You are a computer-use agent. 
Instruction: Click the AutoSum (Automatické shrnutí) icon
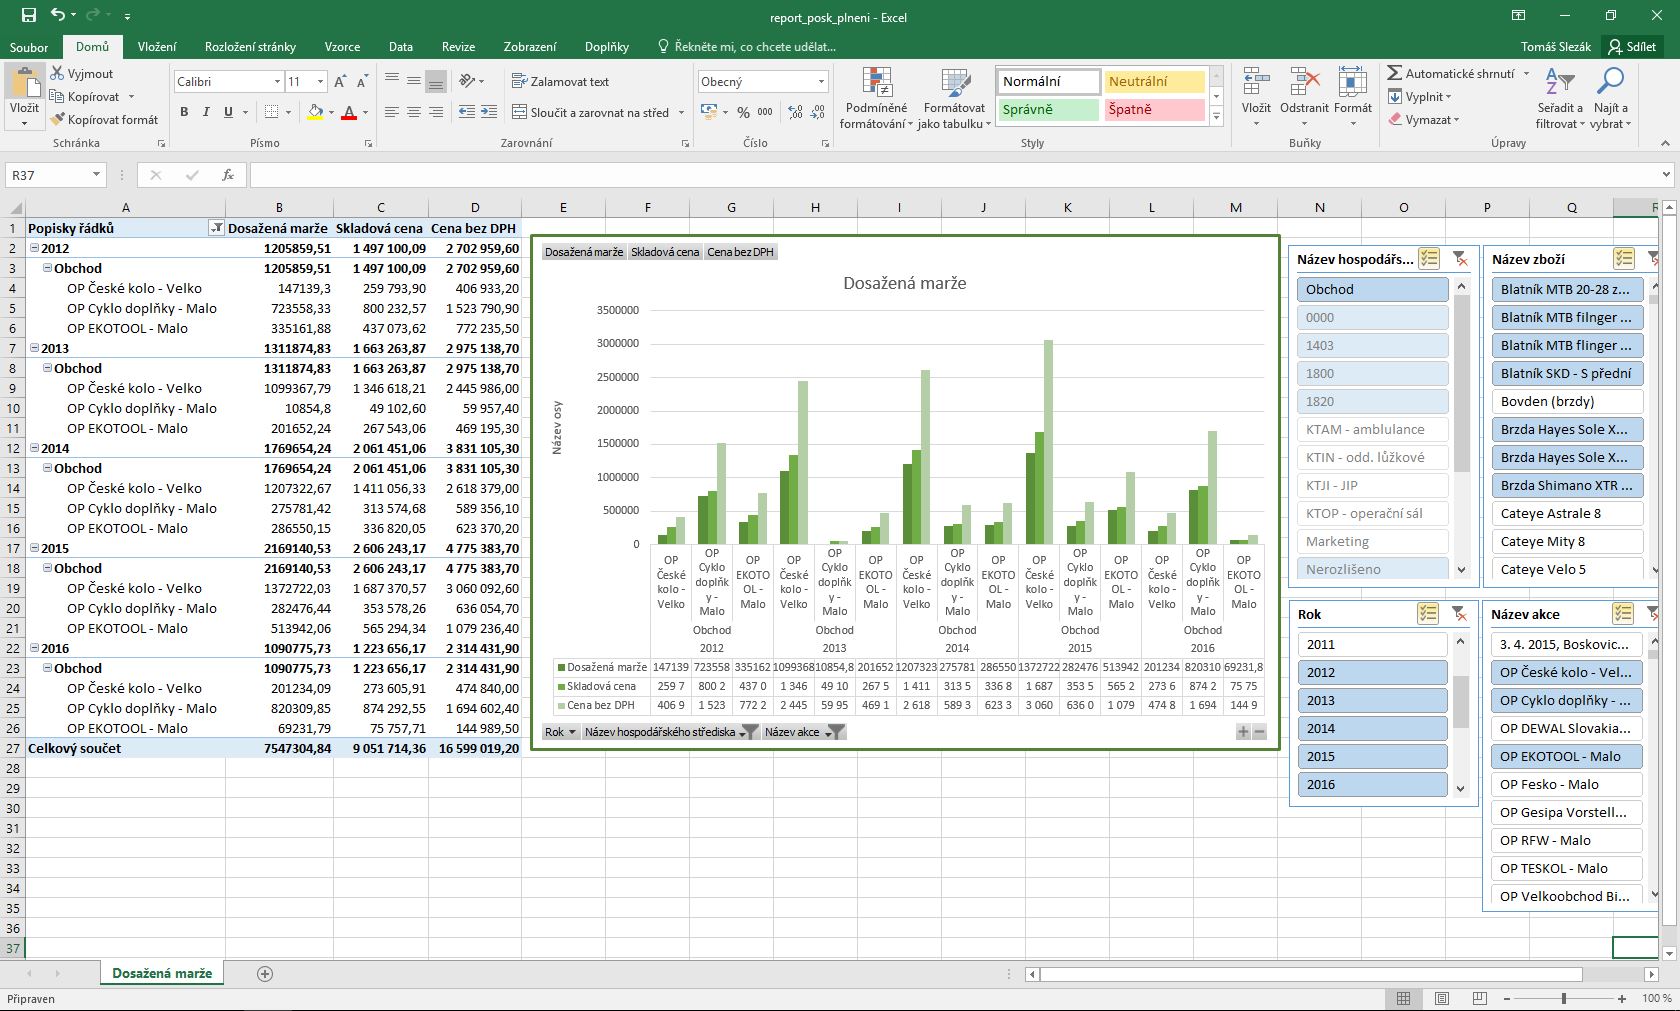click(x=1394, y=73)
